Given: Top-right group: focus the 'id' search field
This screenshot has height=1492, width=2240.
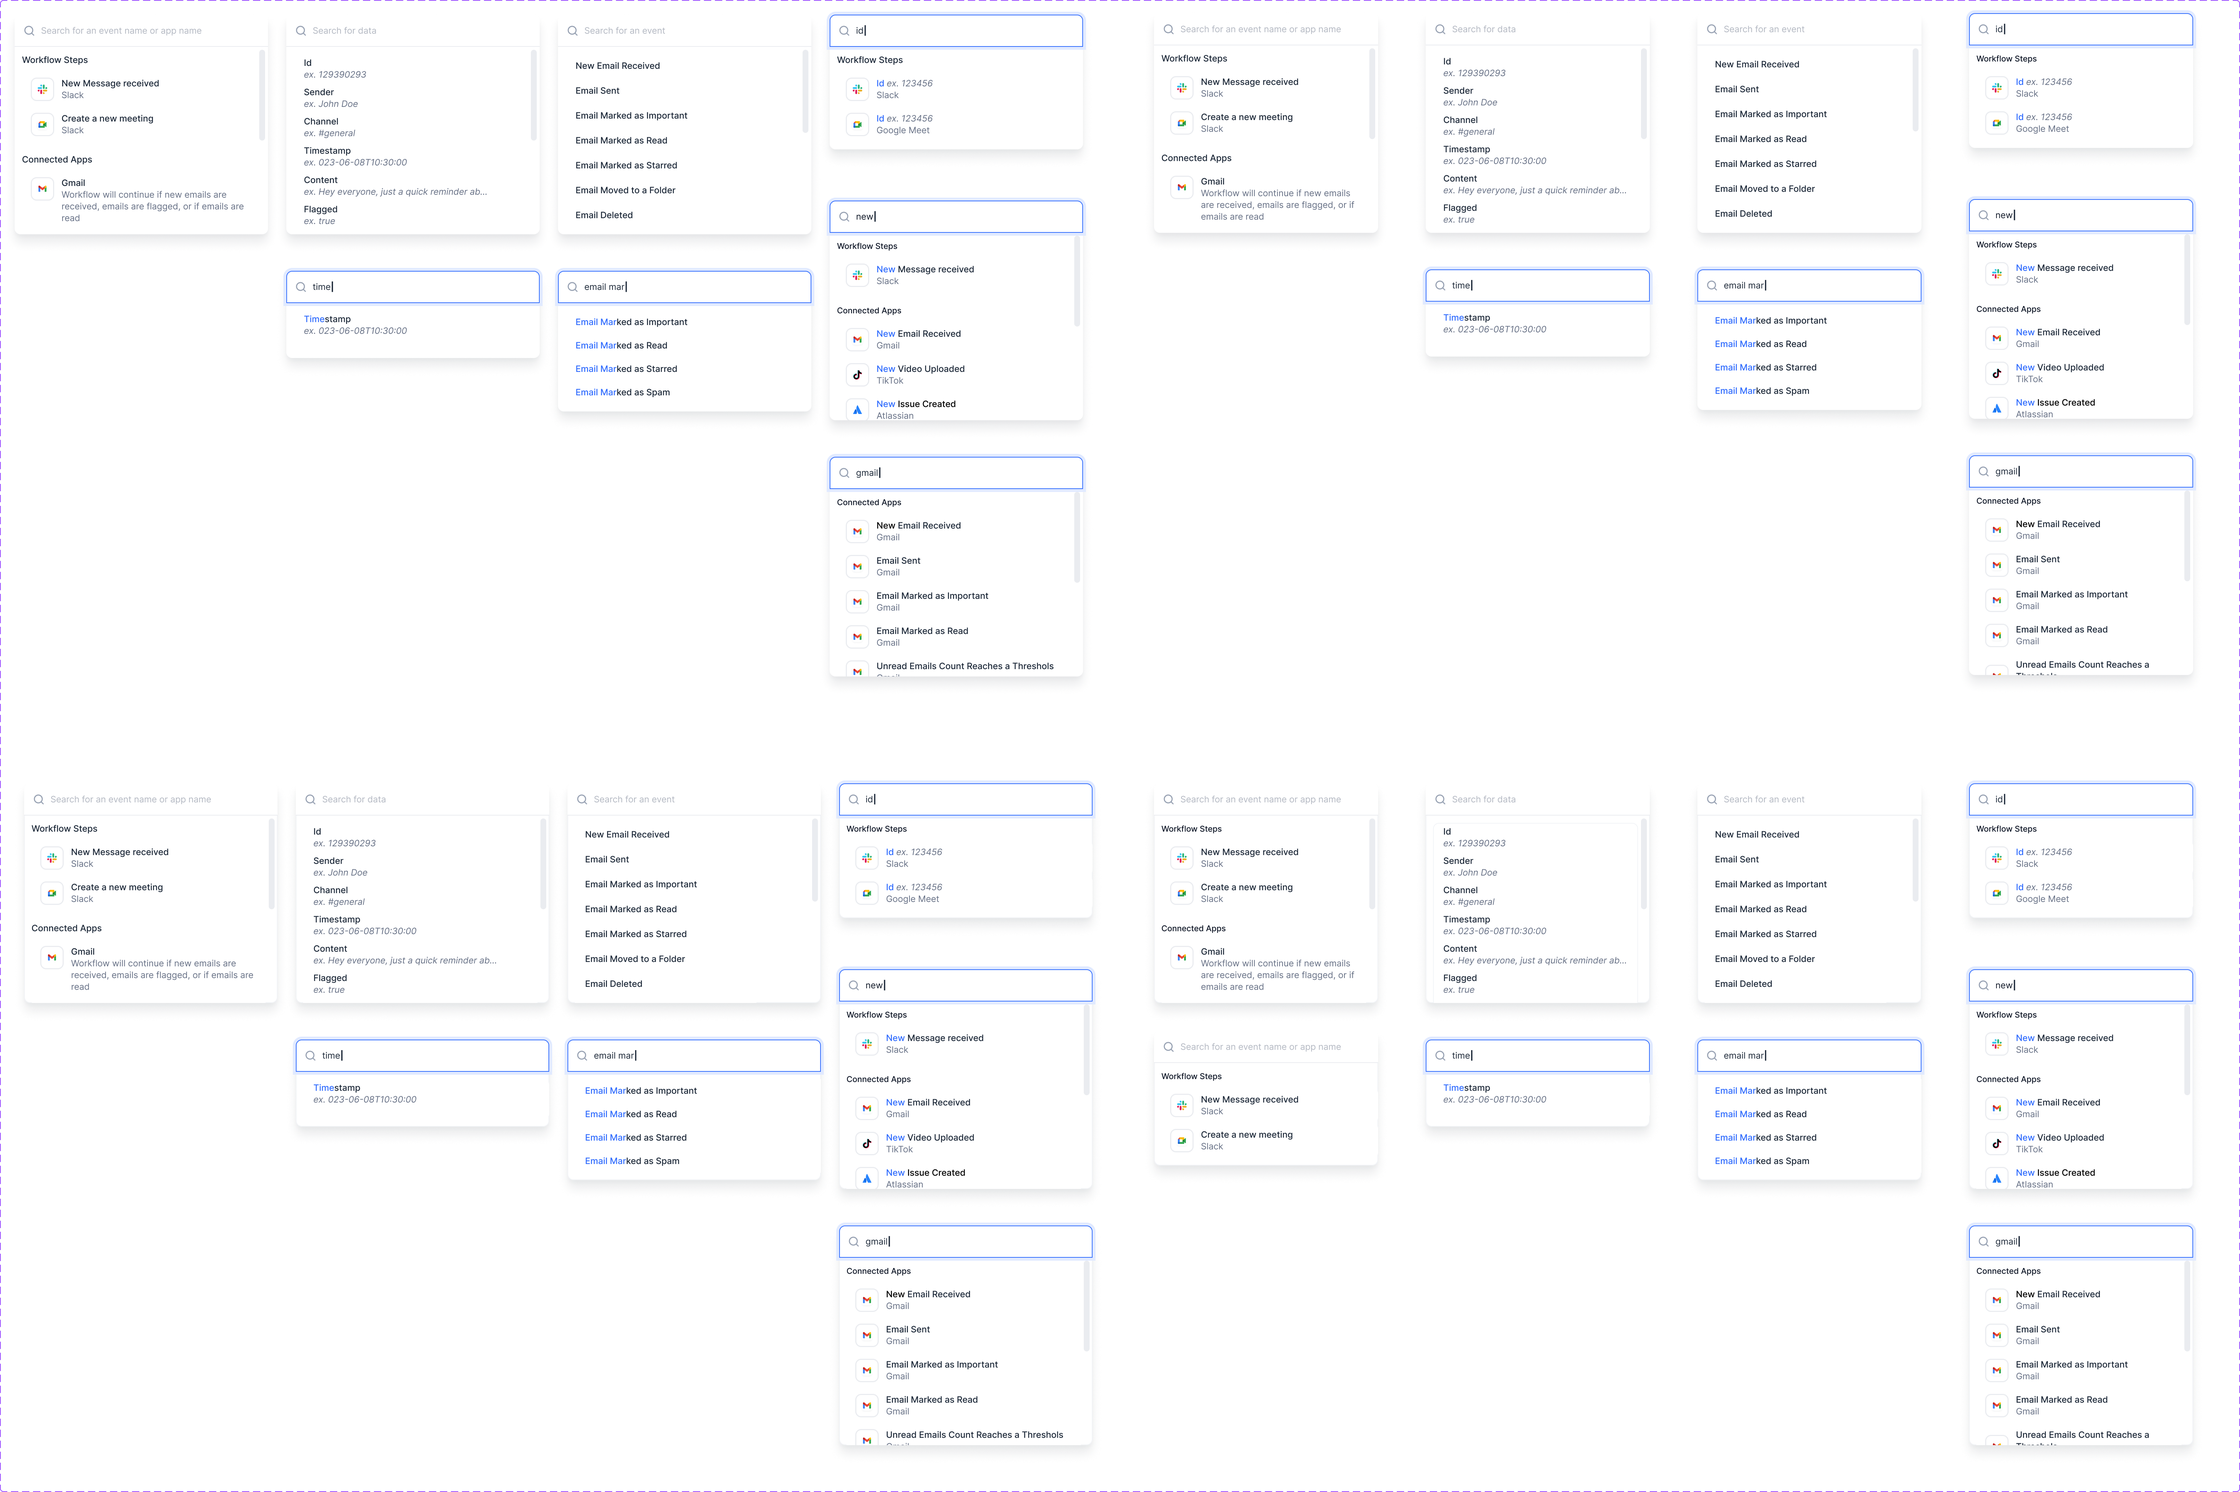Looking at the screenshot, I should click(x=2080, y=29).
